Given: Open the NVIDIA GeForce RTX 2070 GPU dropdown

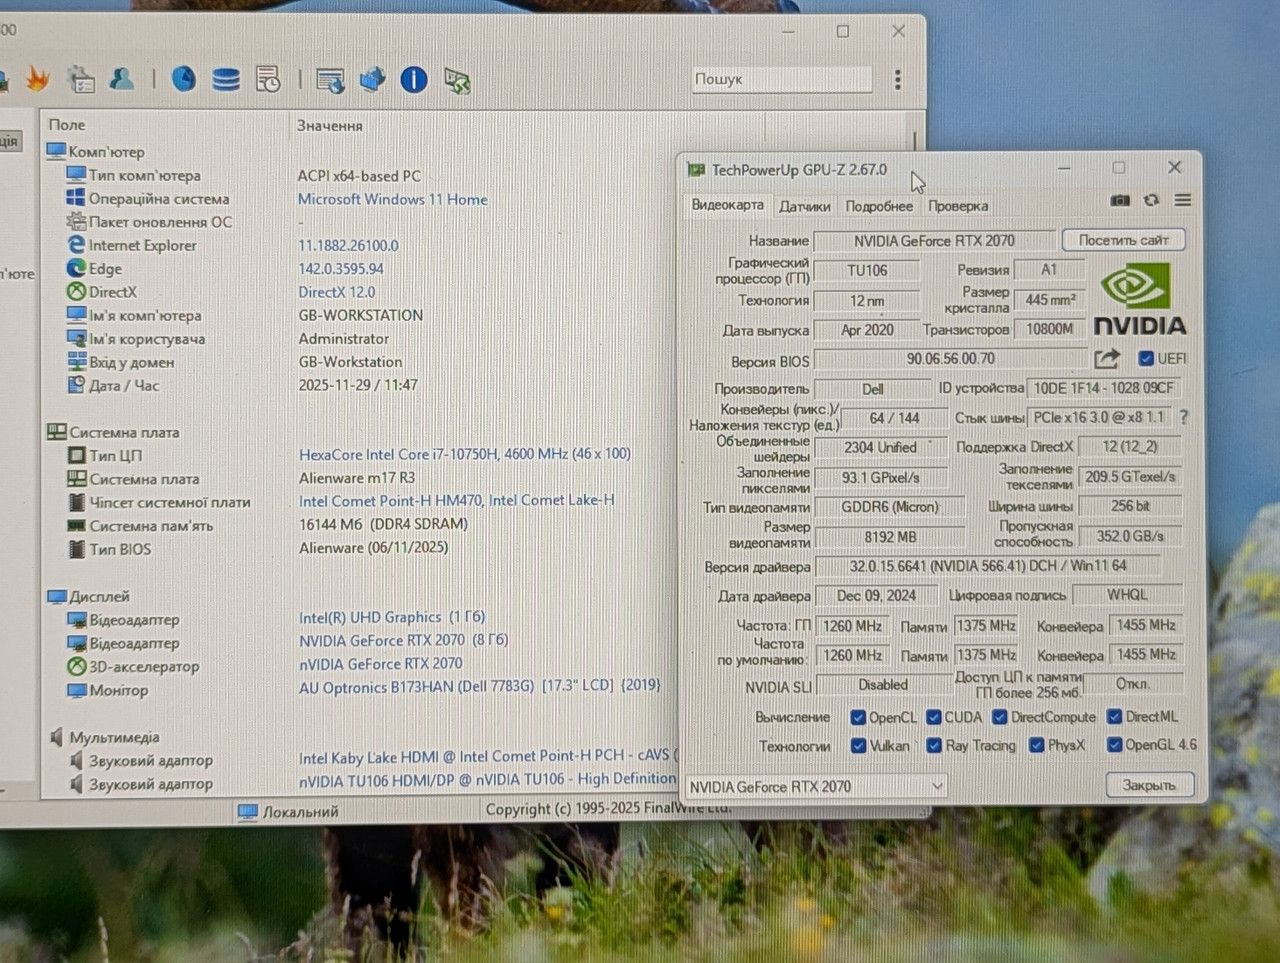Looking at the screenshot, I should (x=816, y=786).
